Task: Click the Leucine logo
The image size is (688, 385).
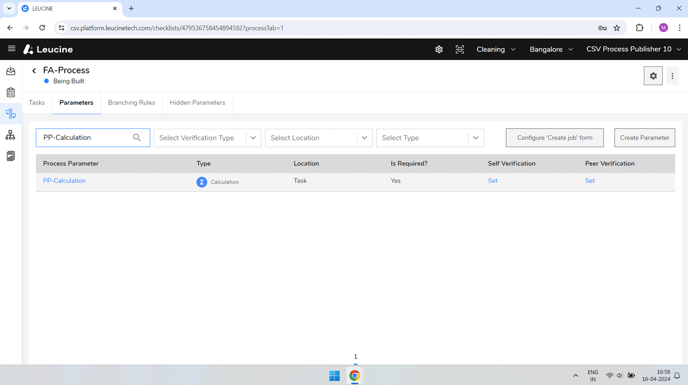Action: click(48, 49)
